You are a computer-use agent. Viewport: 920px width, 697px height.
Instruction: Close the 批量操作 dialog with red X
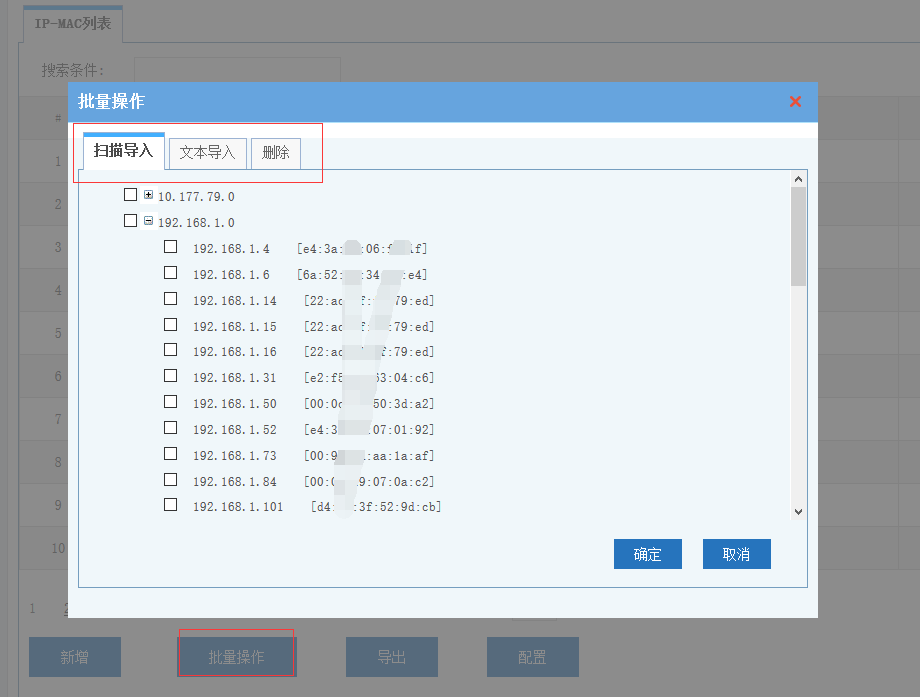pyautogui.click(x=795, y=101)
